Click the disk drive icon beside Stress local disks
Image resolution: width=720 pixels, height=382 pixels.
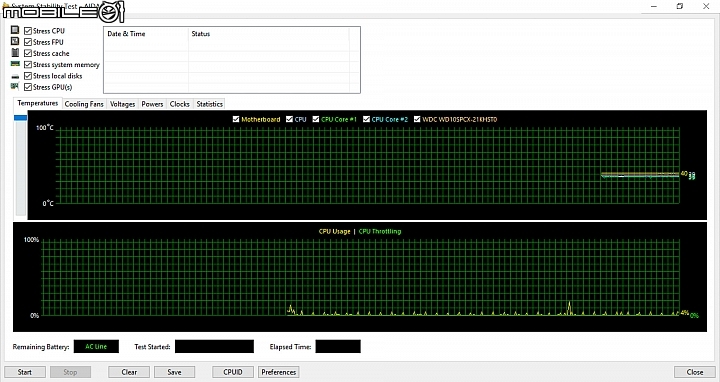coord(15,76)
